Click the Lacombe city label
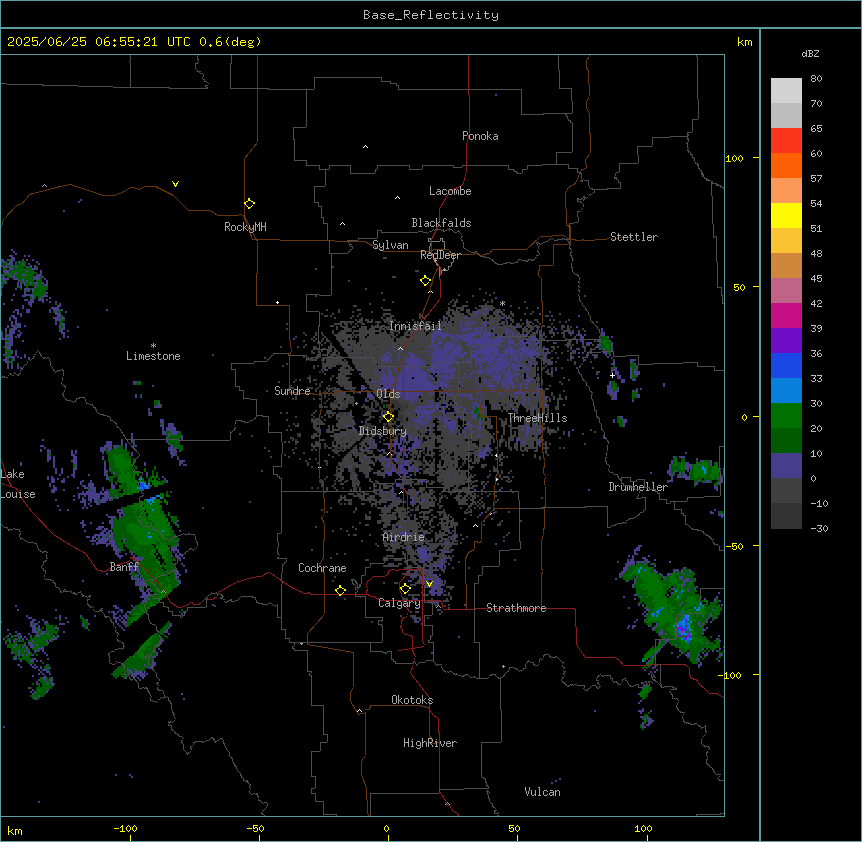 450,191
